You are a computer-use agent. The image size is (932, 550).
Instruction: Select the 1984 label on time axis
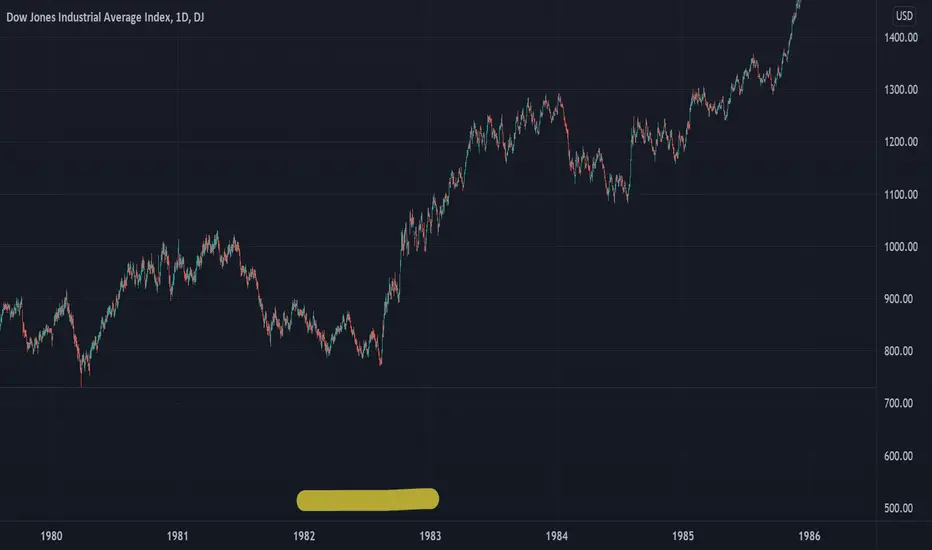[x=556, y=536]
